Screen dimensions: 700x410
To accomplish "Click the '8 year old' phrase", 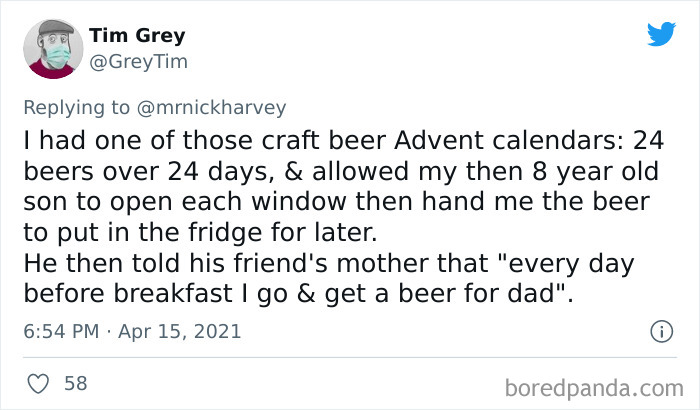I will click(x=595, y=171).
